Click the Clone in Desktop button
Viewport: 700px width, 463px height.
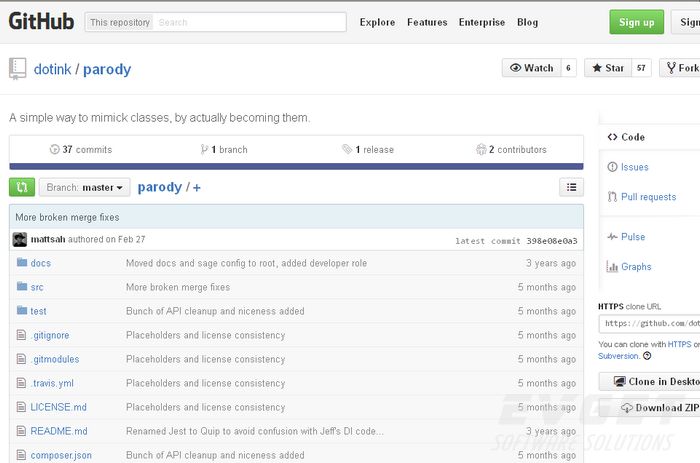tap(650, 382)
